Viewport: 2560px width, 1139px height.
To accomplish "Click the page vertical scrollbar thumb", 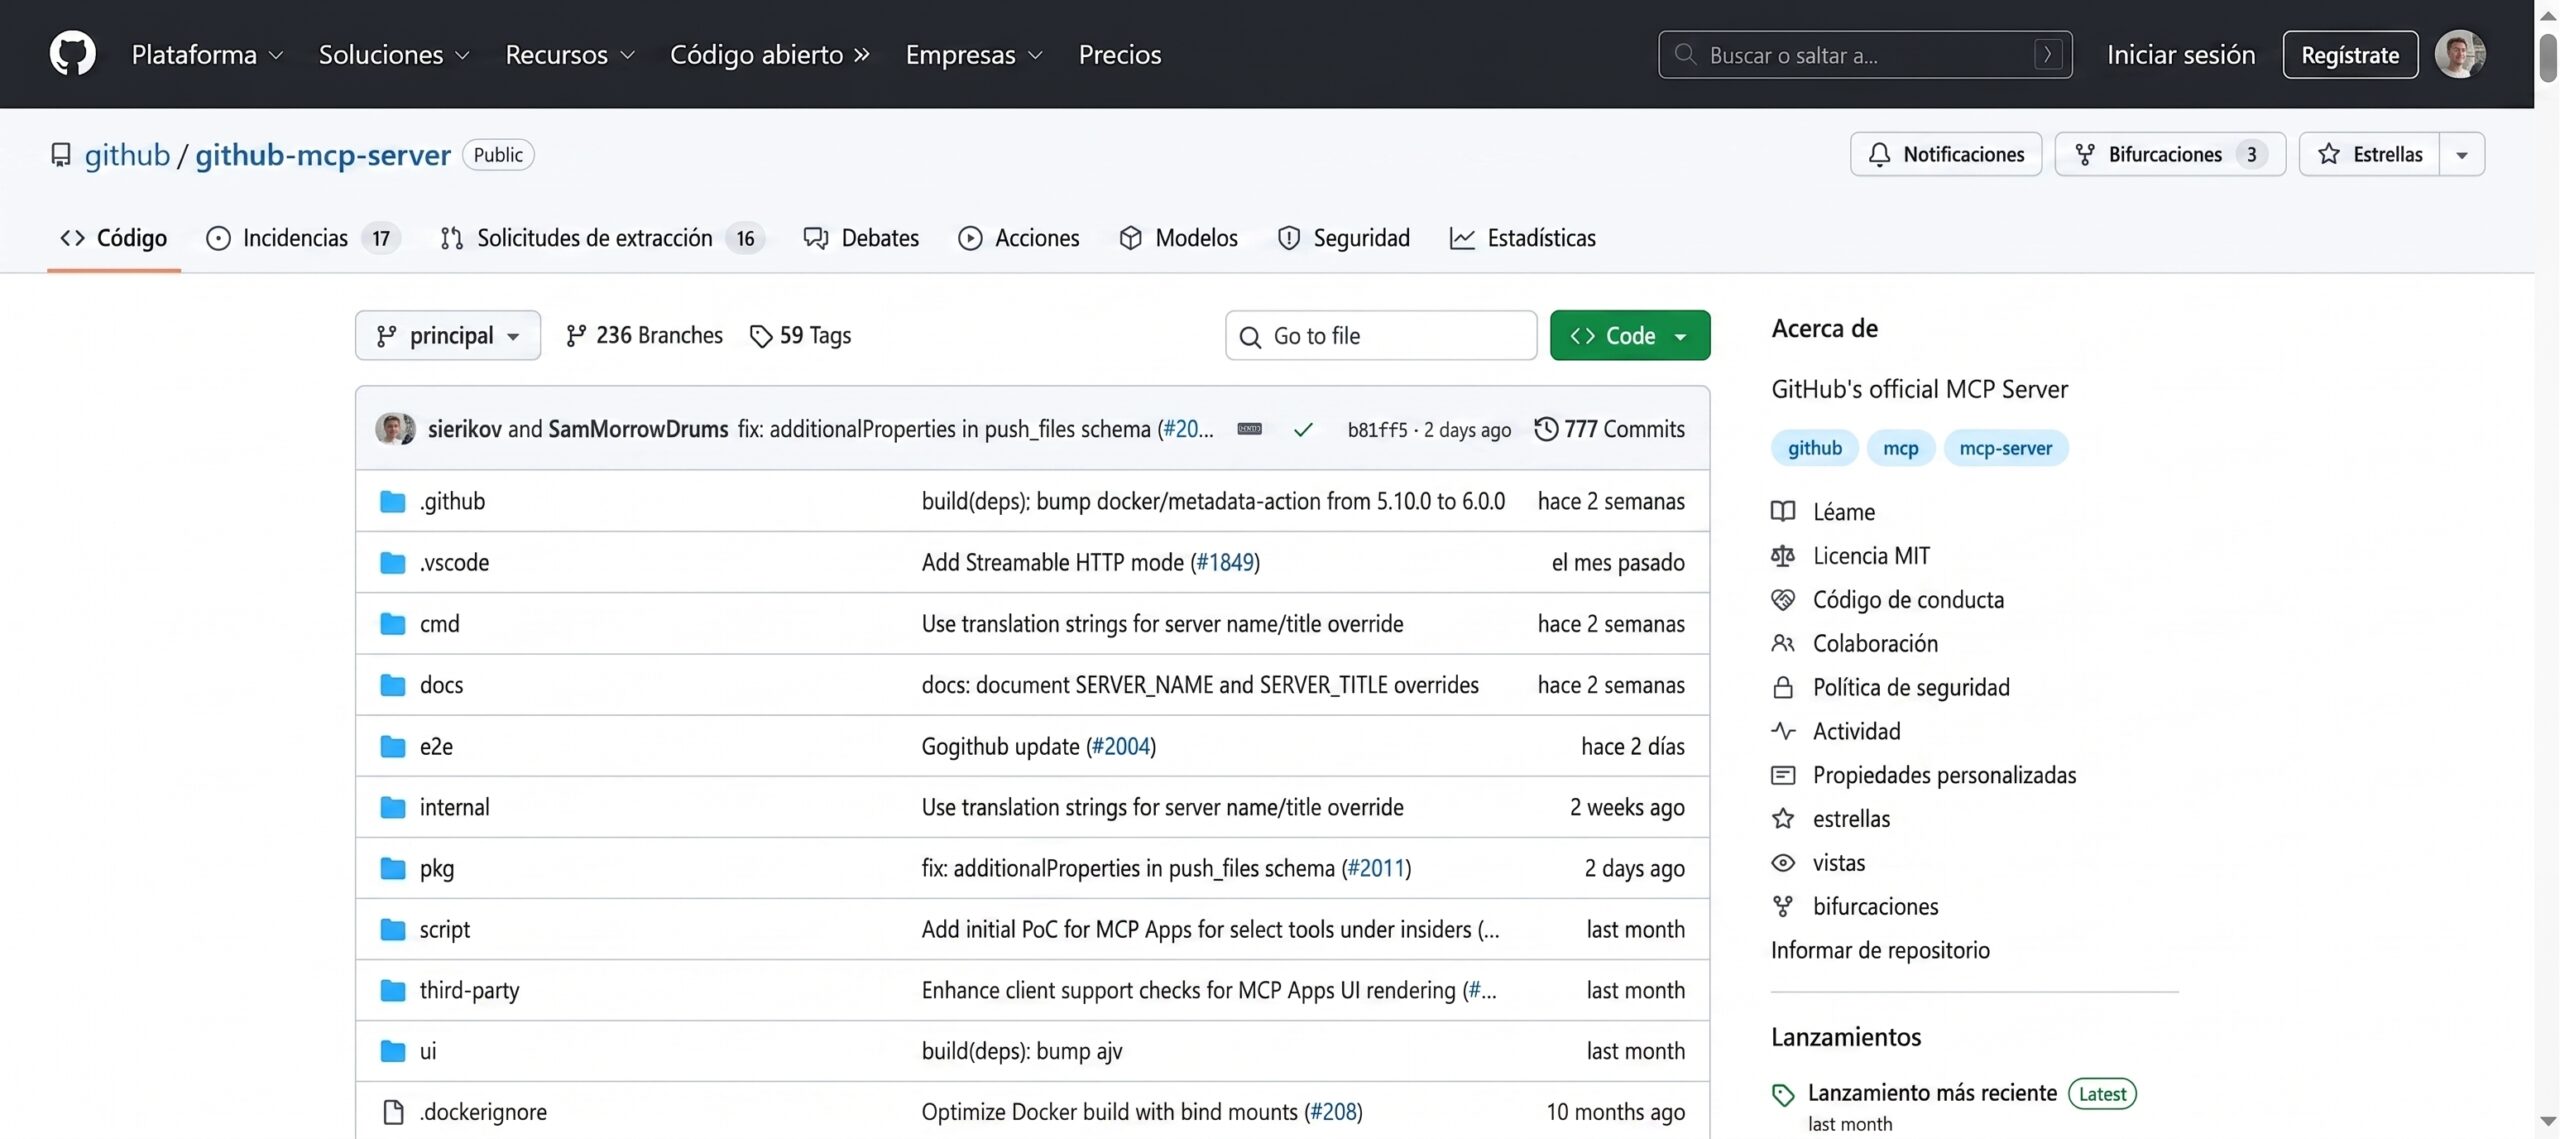I will tap(2548, 58).
